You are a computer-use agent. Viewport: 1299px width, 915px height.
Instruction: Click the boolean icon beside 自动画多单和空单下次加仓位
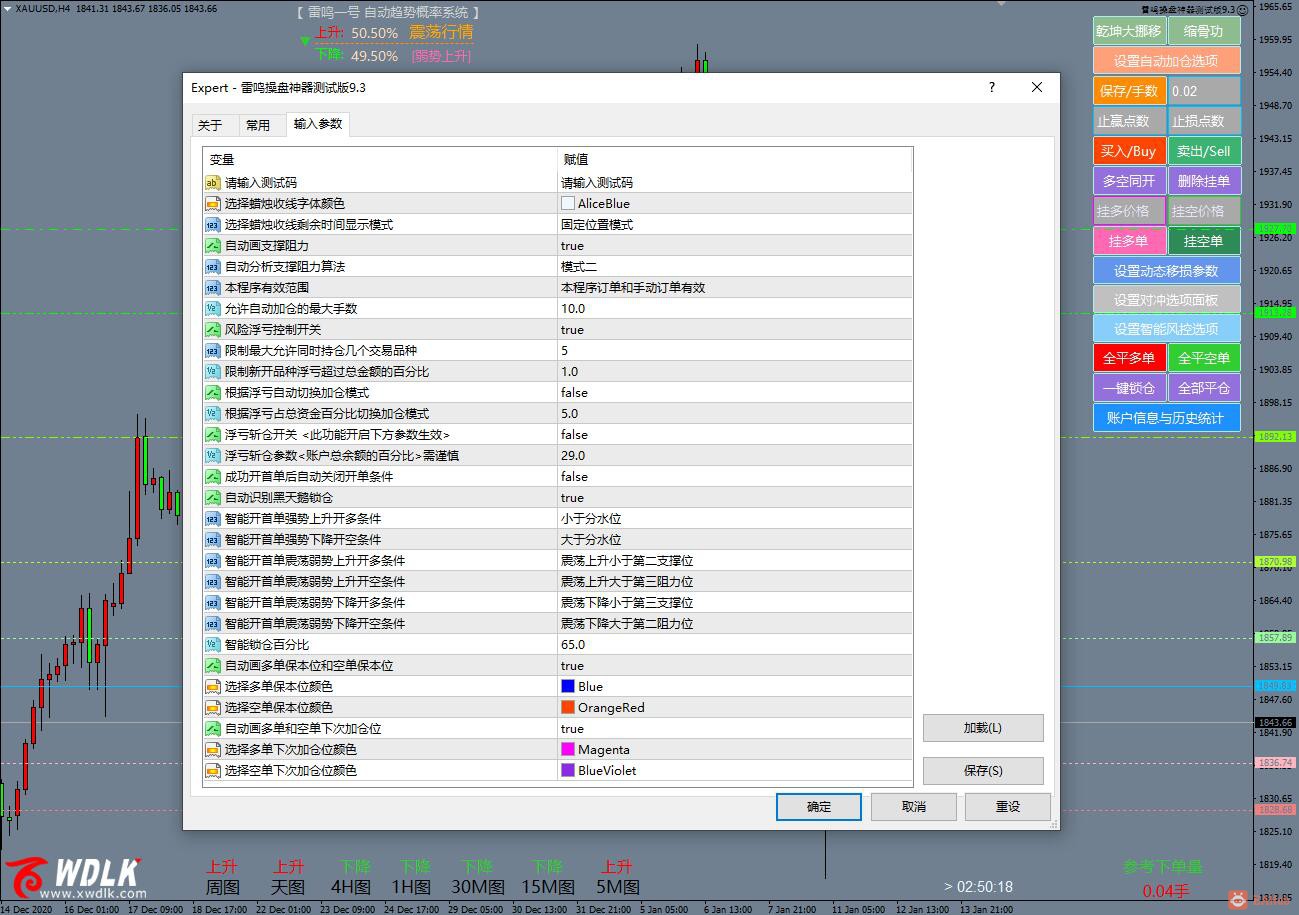(212, 729)
